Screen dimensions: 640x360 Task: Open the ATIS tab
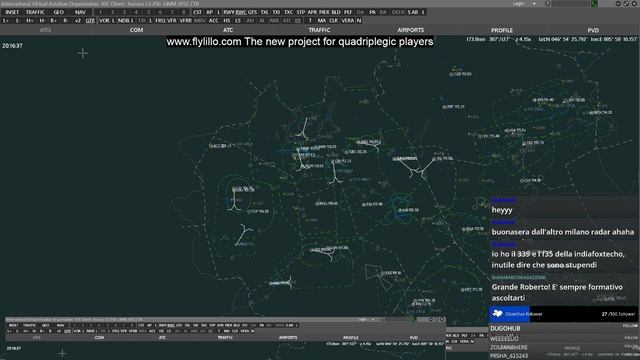pyautogui.click(x=45, y=30)
